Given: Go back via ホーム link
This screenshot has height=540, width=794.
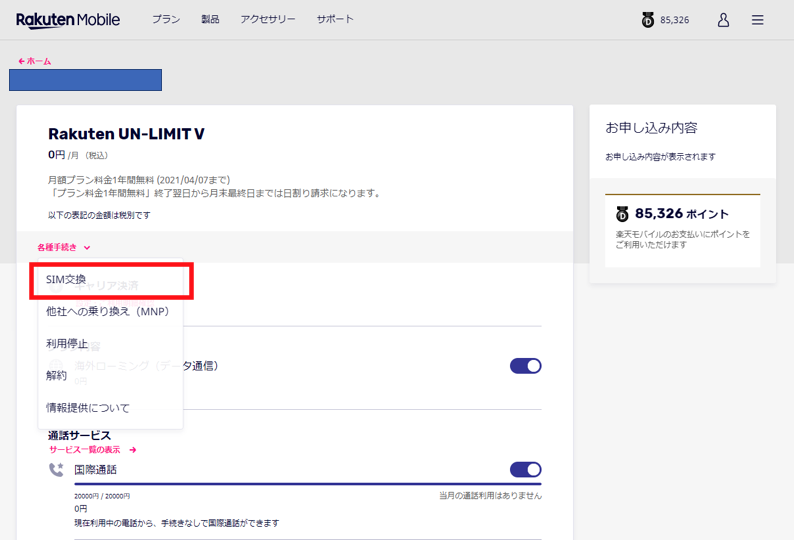Looking at the screenshot, I should [35, 61].
